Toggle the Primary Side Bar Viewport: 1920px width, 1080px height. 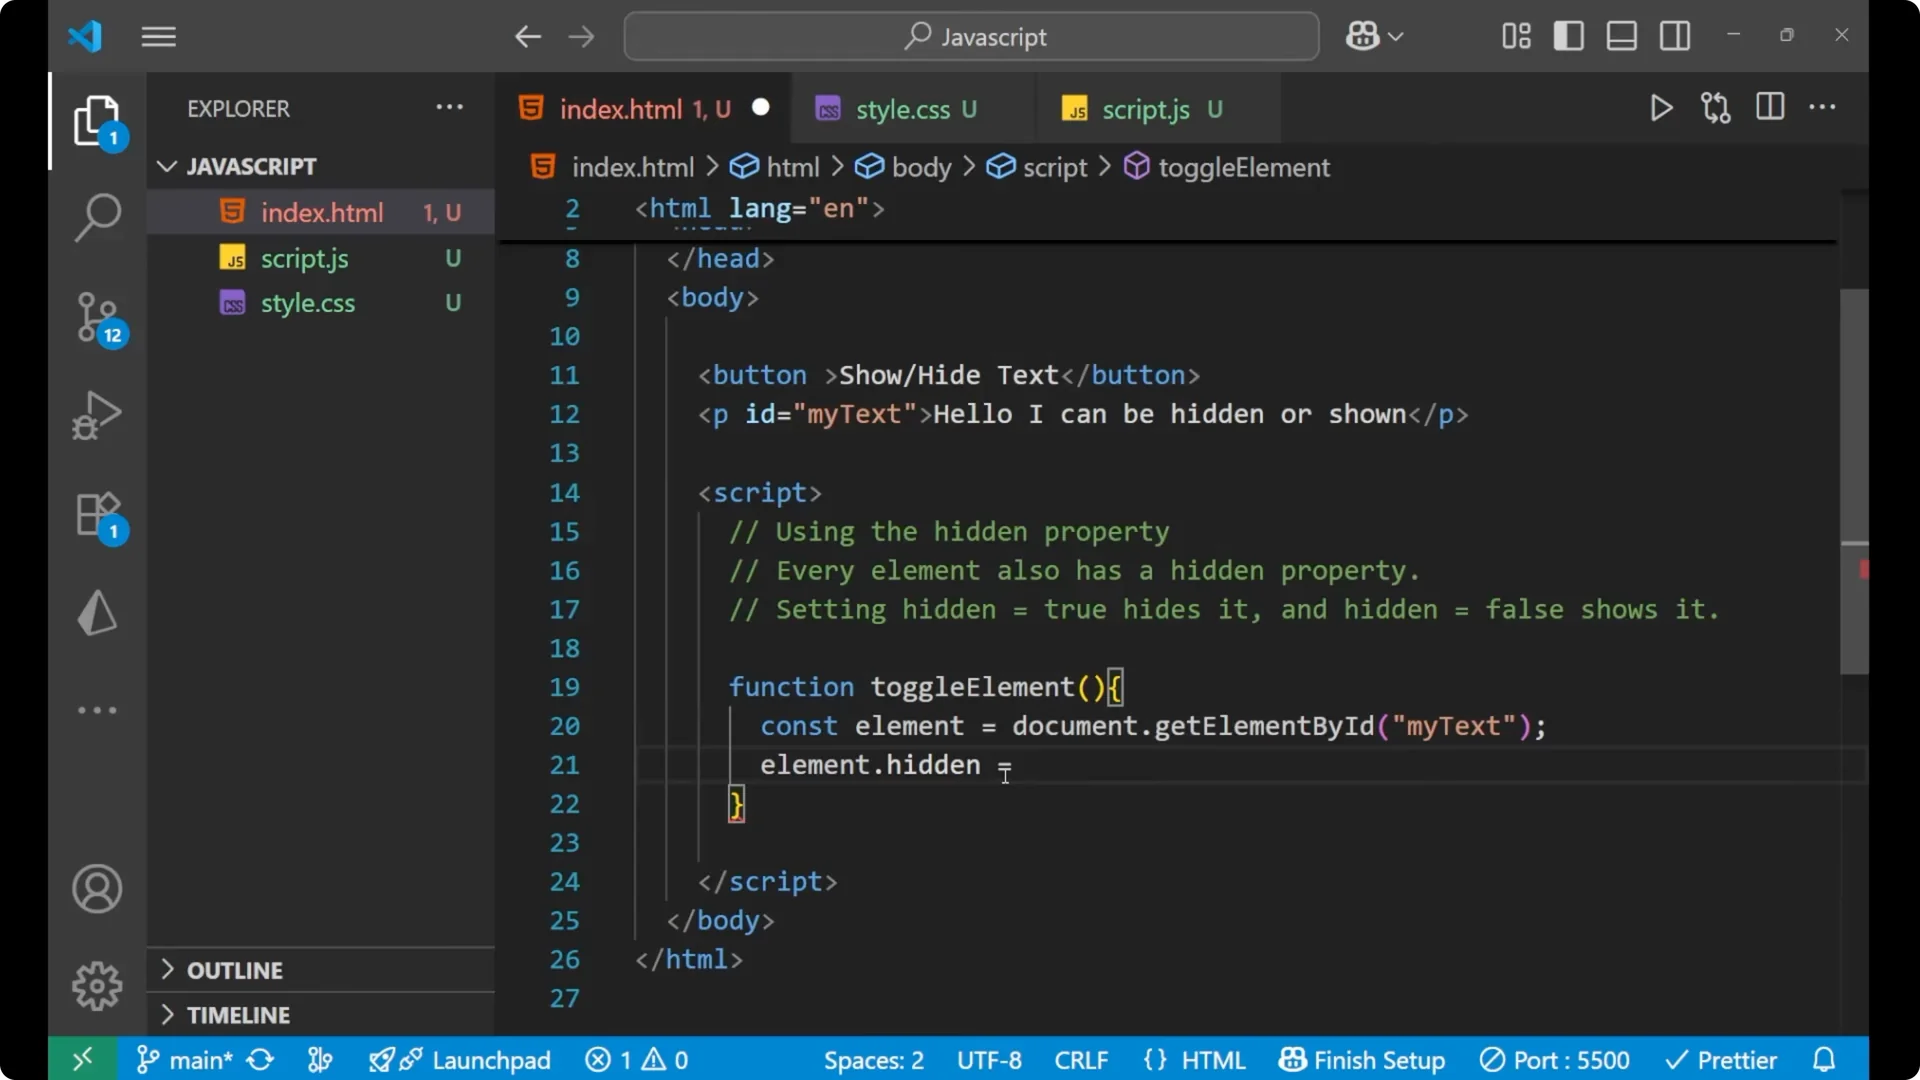click(x=1569, y=35)
